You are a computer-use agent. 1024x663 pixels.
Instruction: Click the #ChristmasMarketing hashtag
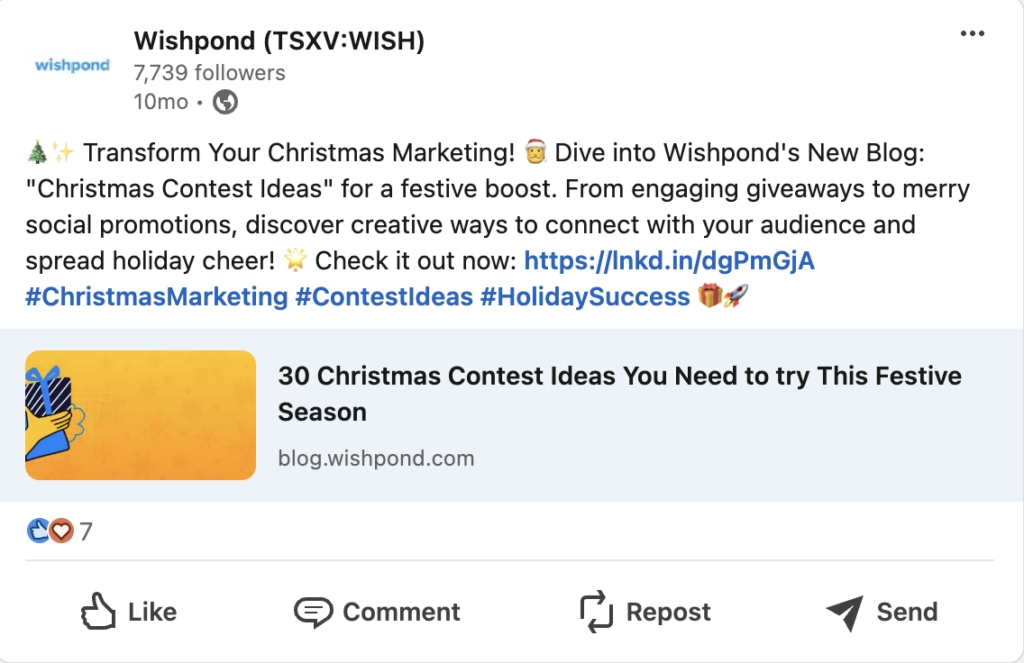coord(156,297)
